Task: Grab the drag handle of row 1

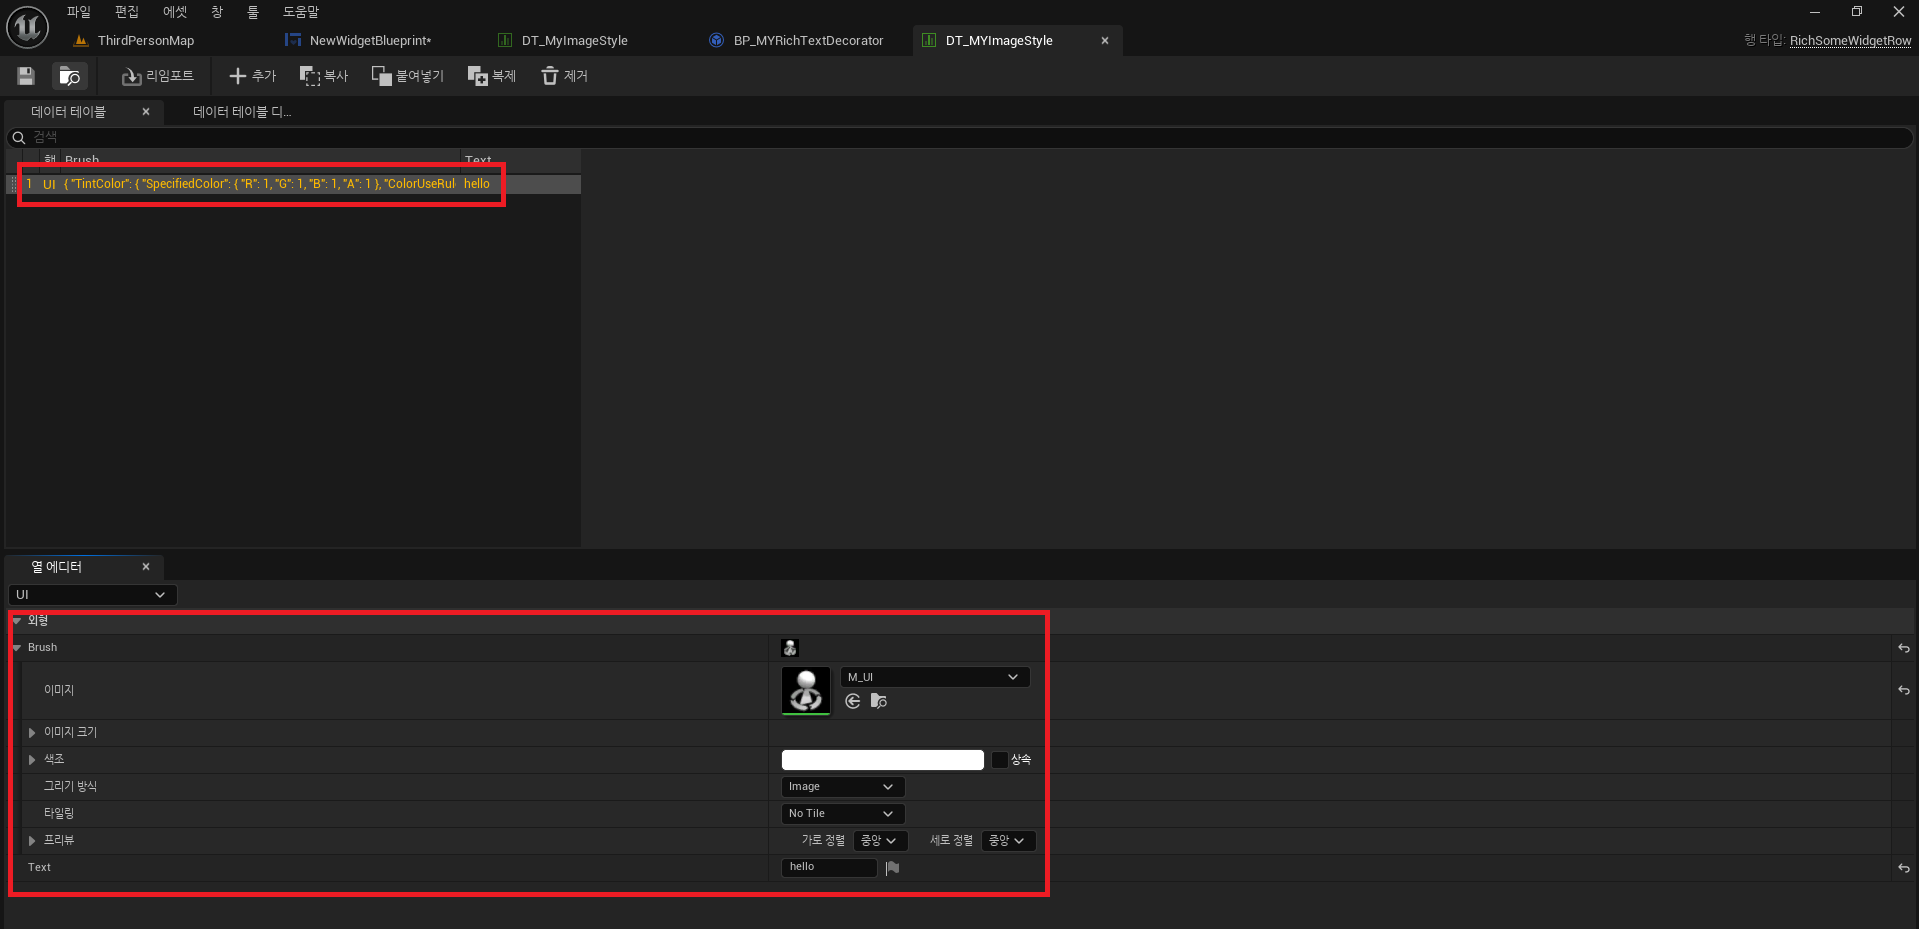Action: [13, 184]
